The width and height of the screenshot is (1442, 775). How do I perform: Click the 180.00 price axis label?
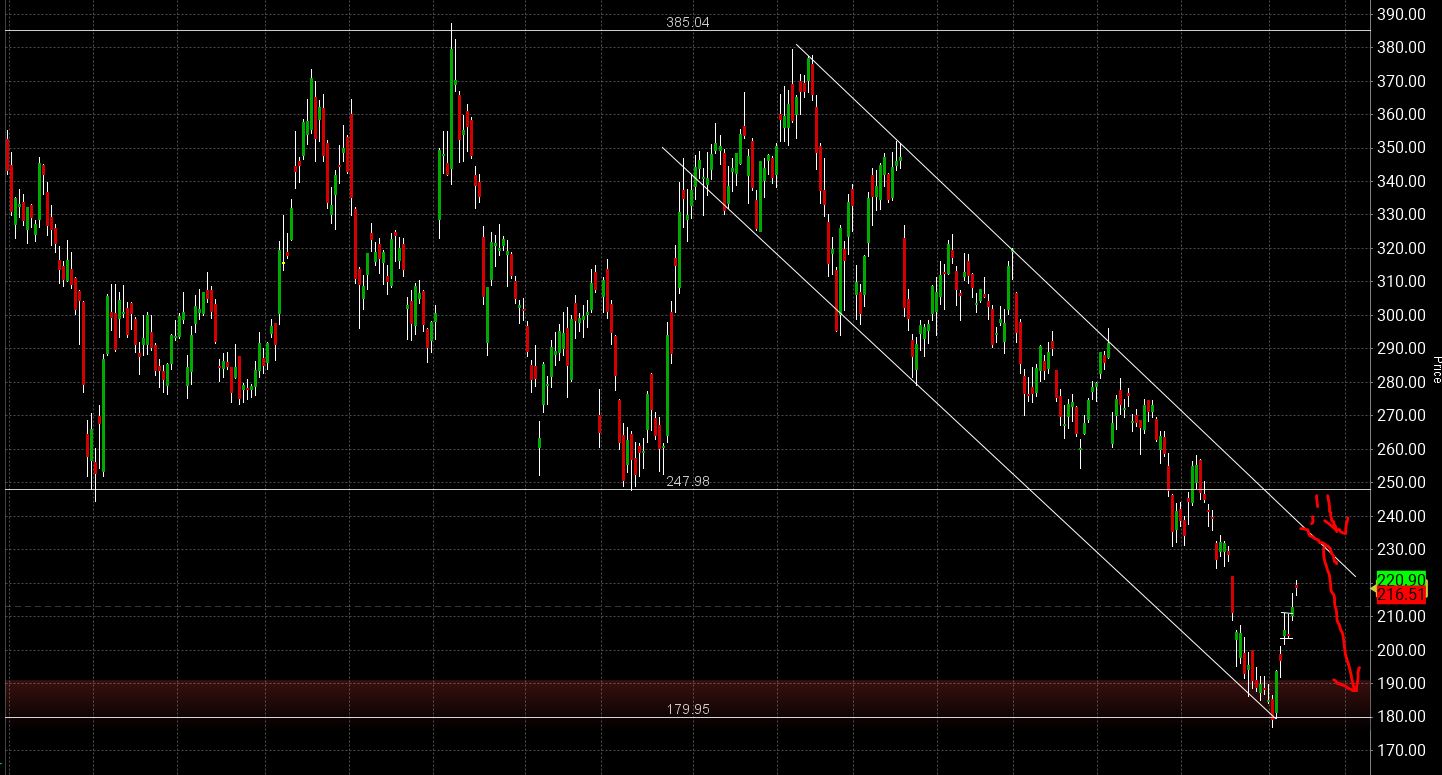point(1401,716)
